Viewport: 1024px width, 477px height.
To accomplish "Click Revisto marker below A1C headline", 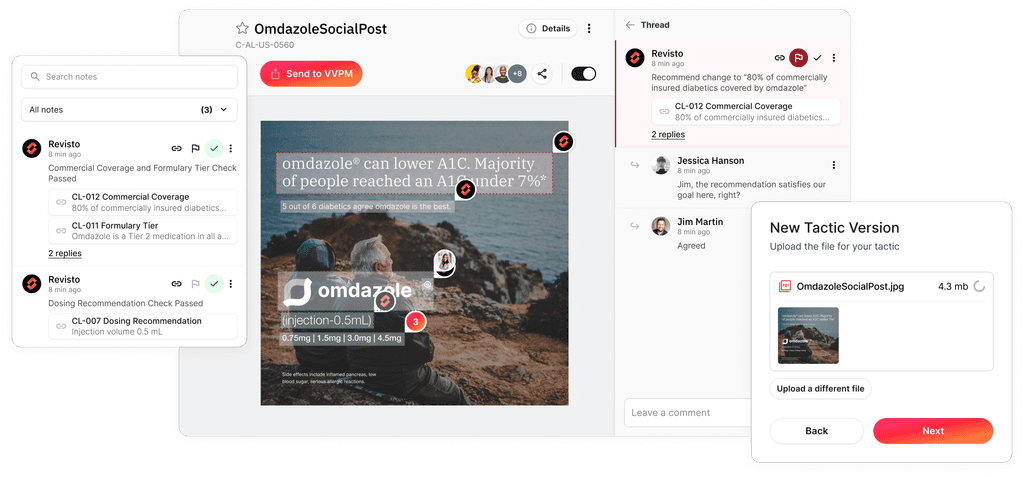I will [x=465, y=189].
